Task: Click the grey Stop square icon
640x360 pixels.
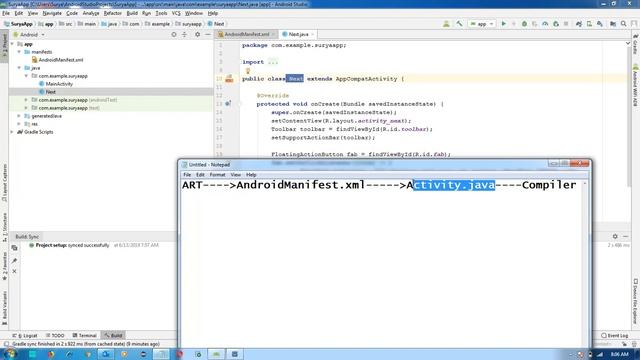Action: click(x=566, y=24)
